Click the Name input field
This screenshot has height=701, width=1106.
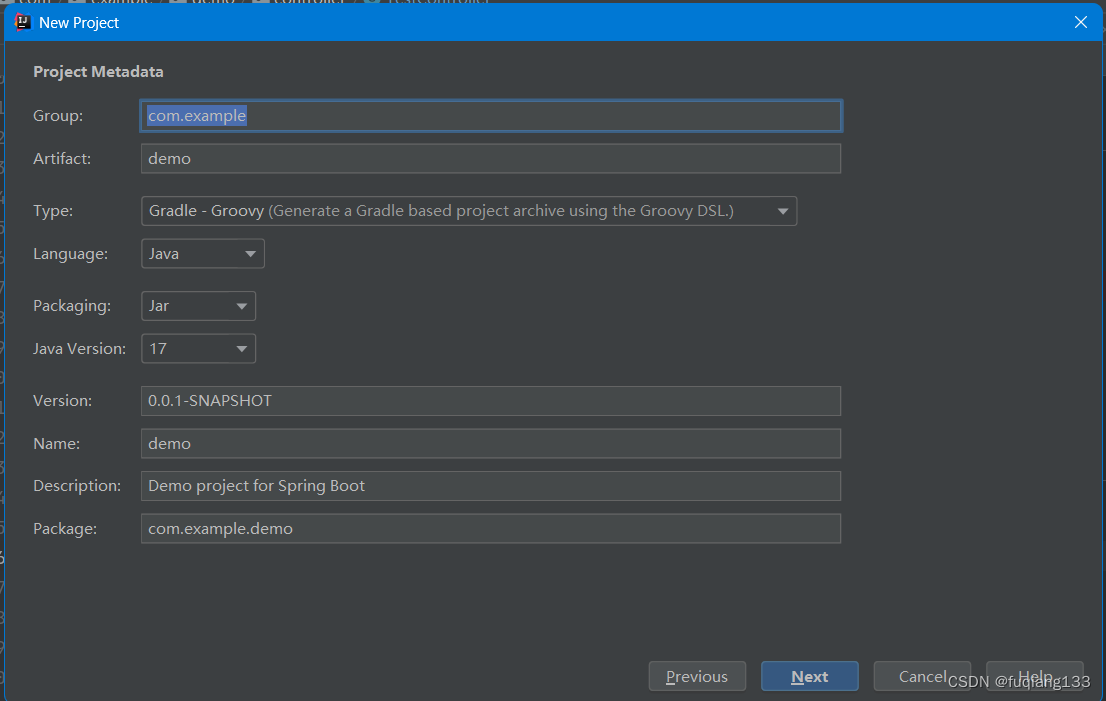point(491,444)
